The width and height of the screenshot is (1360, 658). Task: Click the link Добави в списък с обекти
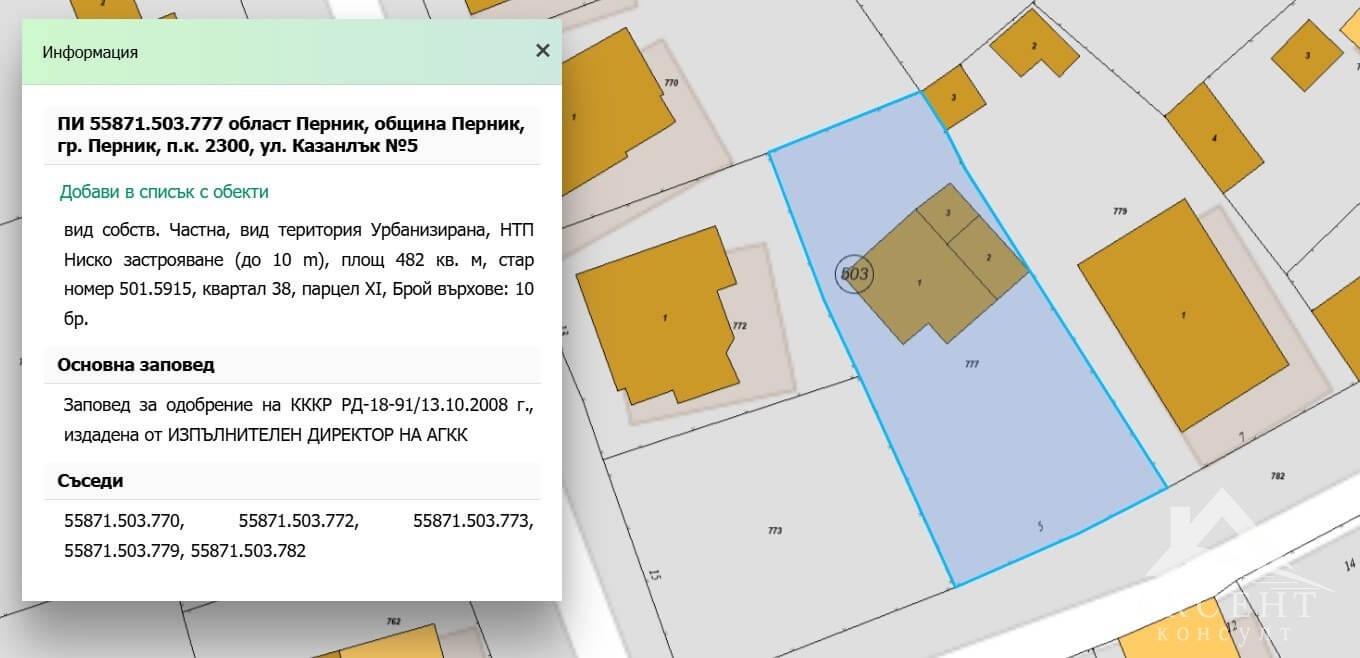point(165,191)
